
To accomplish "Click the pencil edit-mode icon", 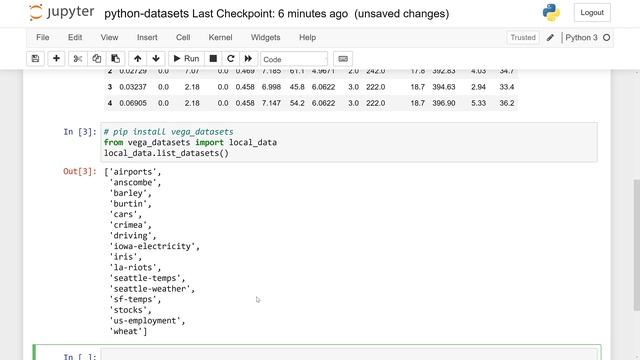I will click(x=550, y=38).
